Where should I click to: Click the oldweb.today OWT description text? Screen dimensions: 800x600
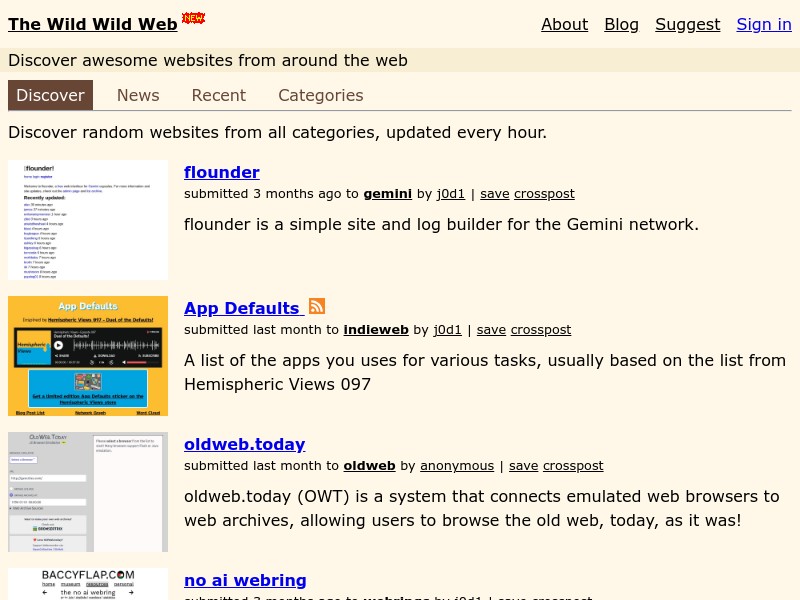click(x=482, y=508)
